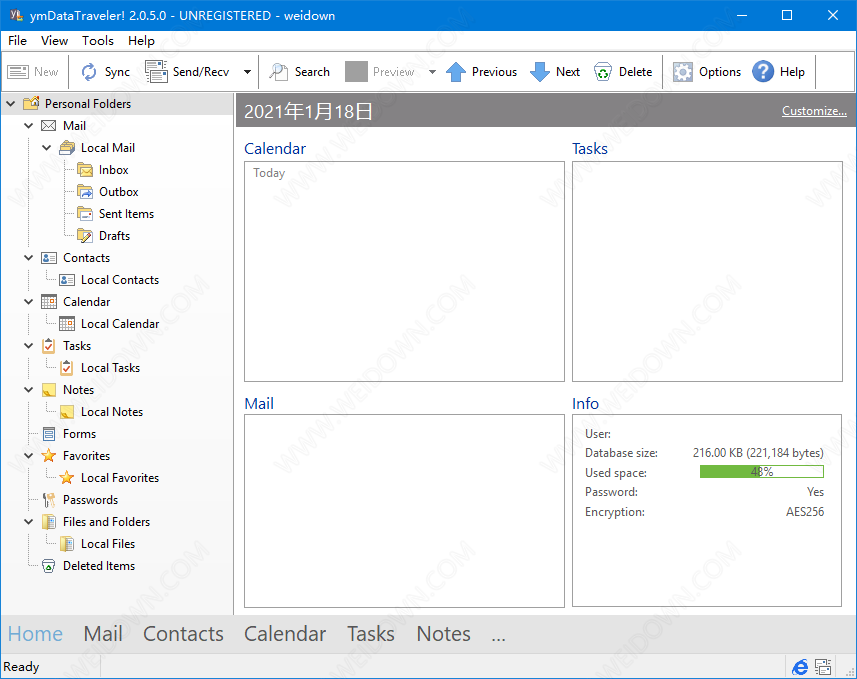Click the Internet Explorer status bar icon

pyautogui.click(x=800, y=667)
